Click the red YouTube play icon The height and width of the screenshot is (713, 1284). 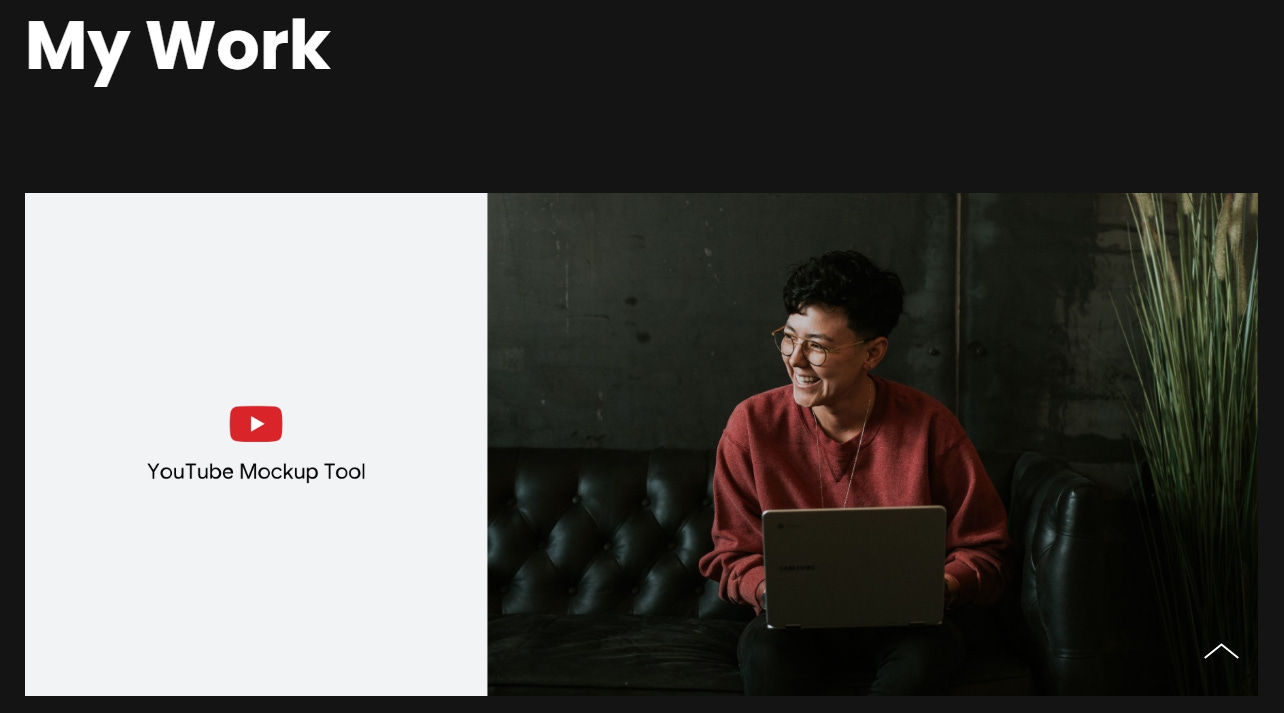(x=256, y=424)
